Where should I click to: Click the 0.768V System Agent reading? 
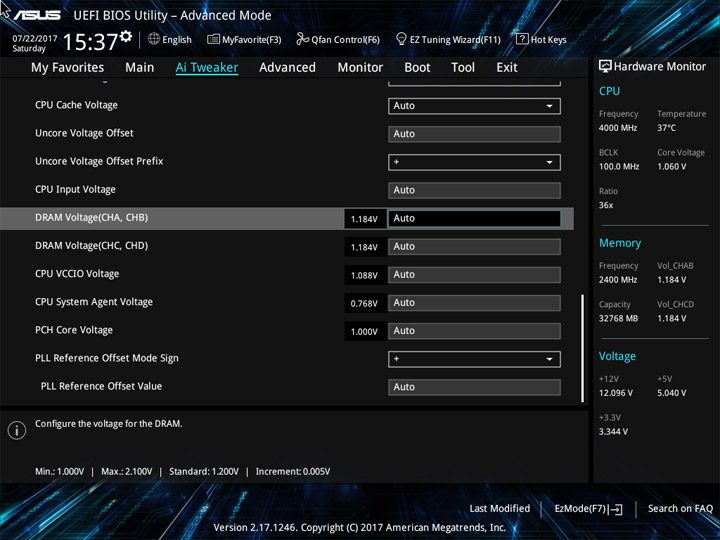[364, 304]
